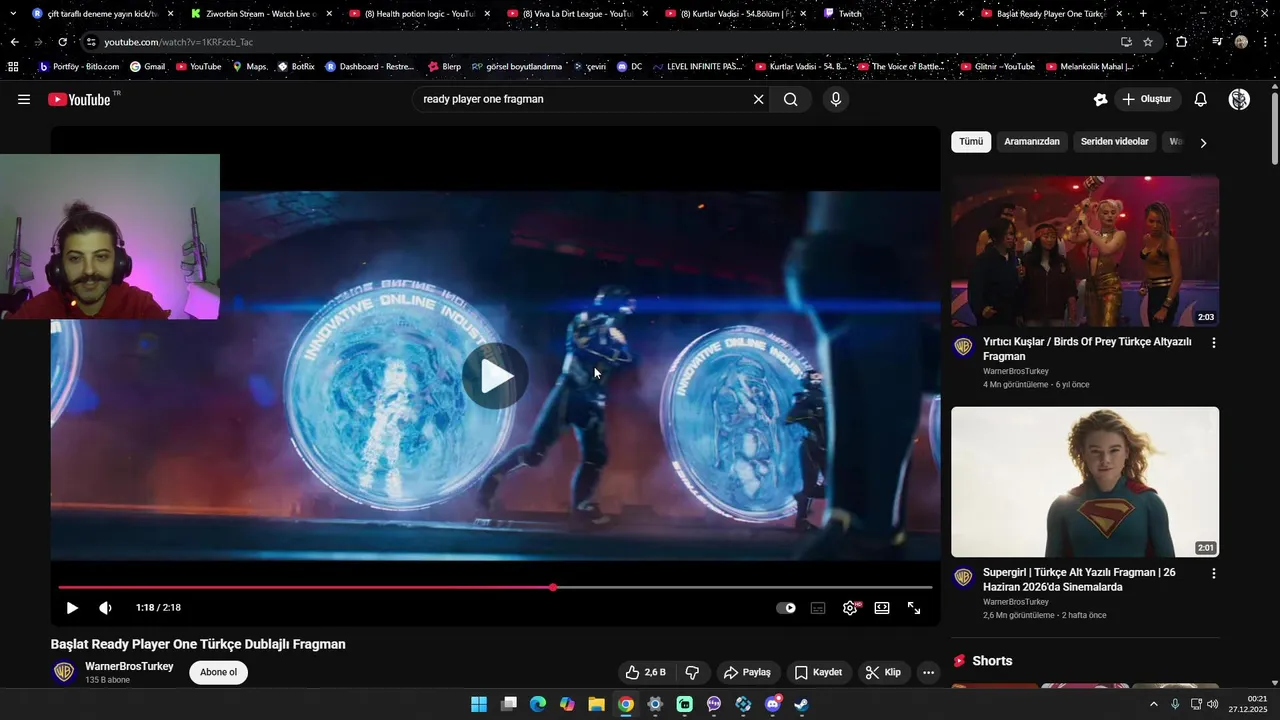This screenshot has width=1280, height=720.
Task: Bookmark this page with the star icon
Action: click(x=1148, y=42)
